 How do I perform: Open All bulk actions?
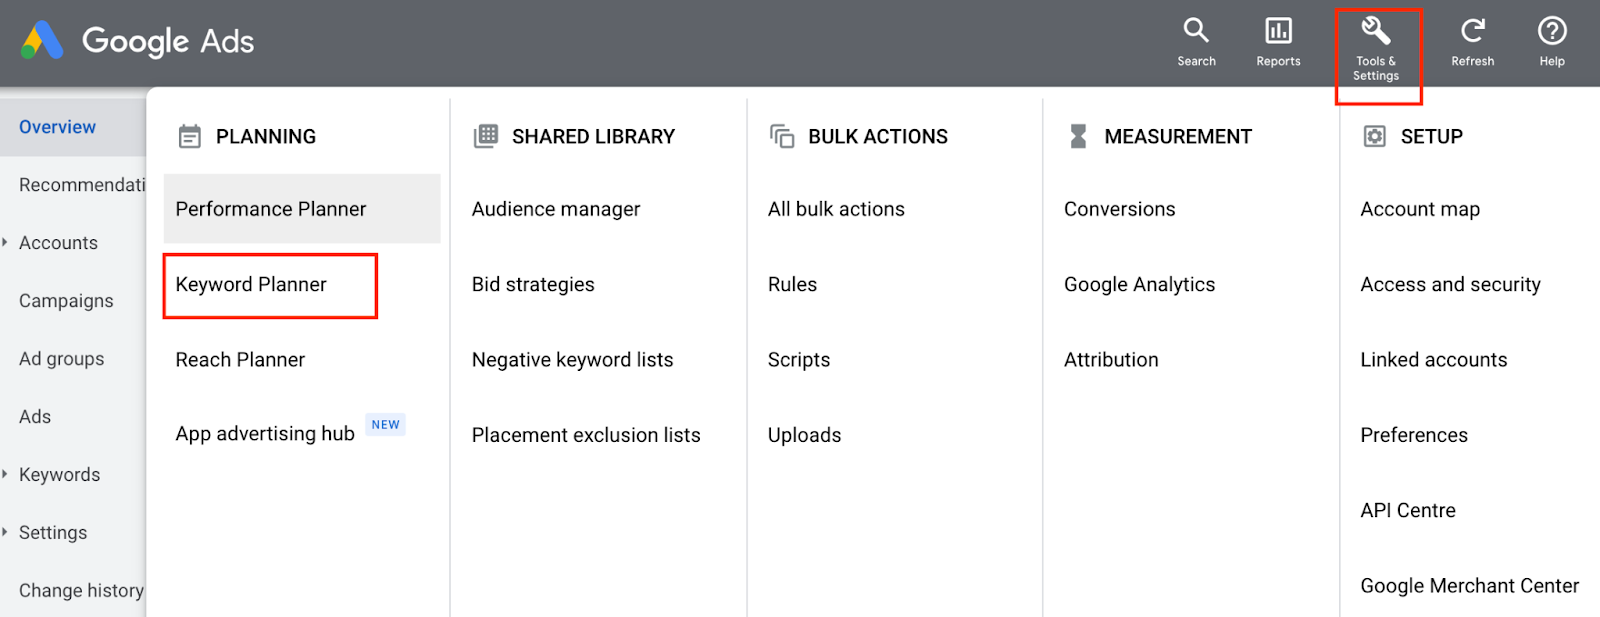[836, 209]
